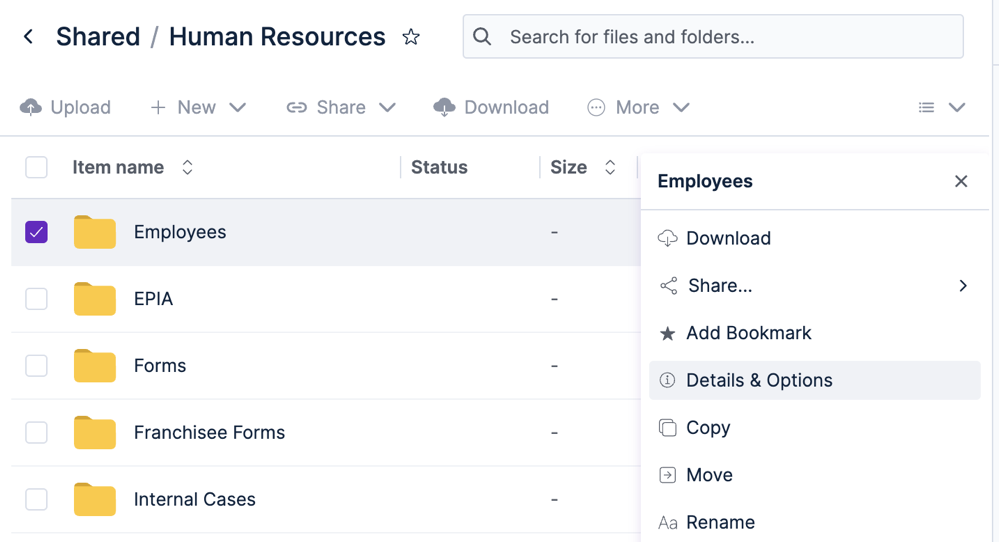Click the Employees folder icon
999x542 pixels.
94,232
